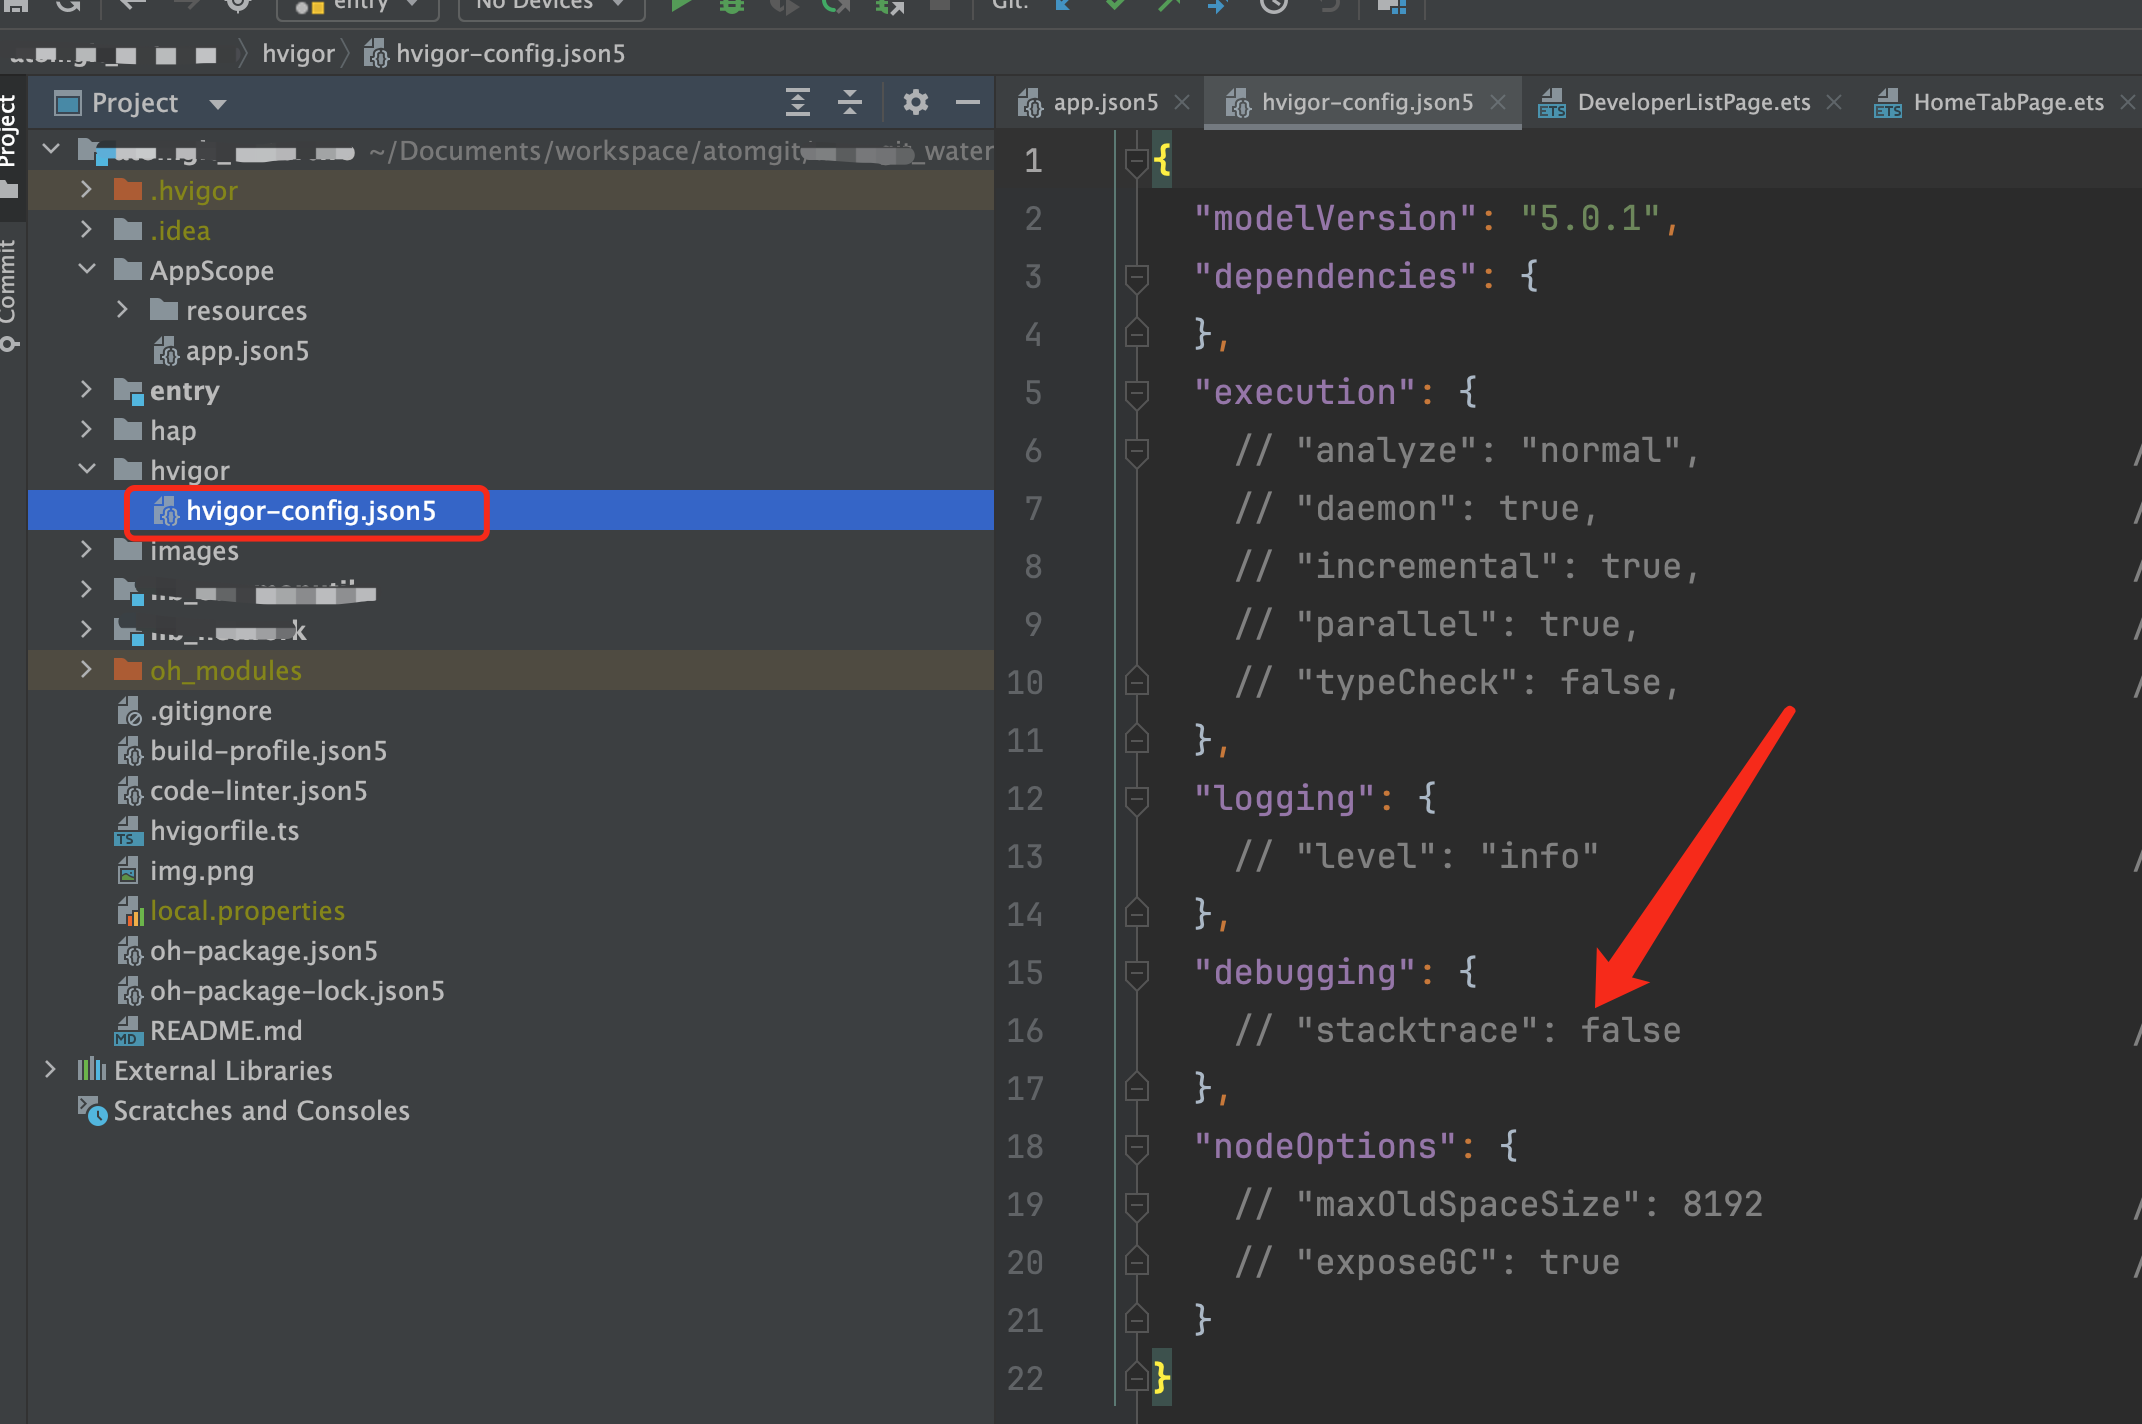This screenshot has width=2142, height=1424.
Task: Open Project panel settings gear
Action: click(x=915, y=102)
